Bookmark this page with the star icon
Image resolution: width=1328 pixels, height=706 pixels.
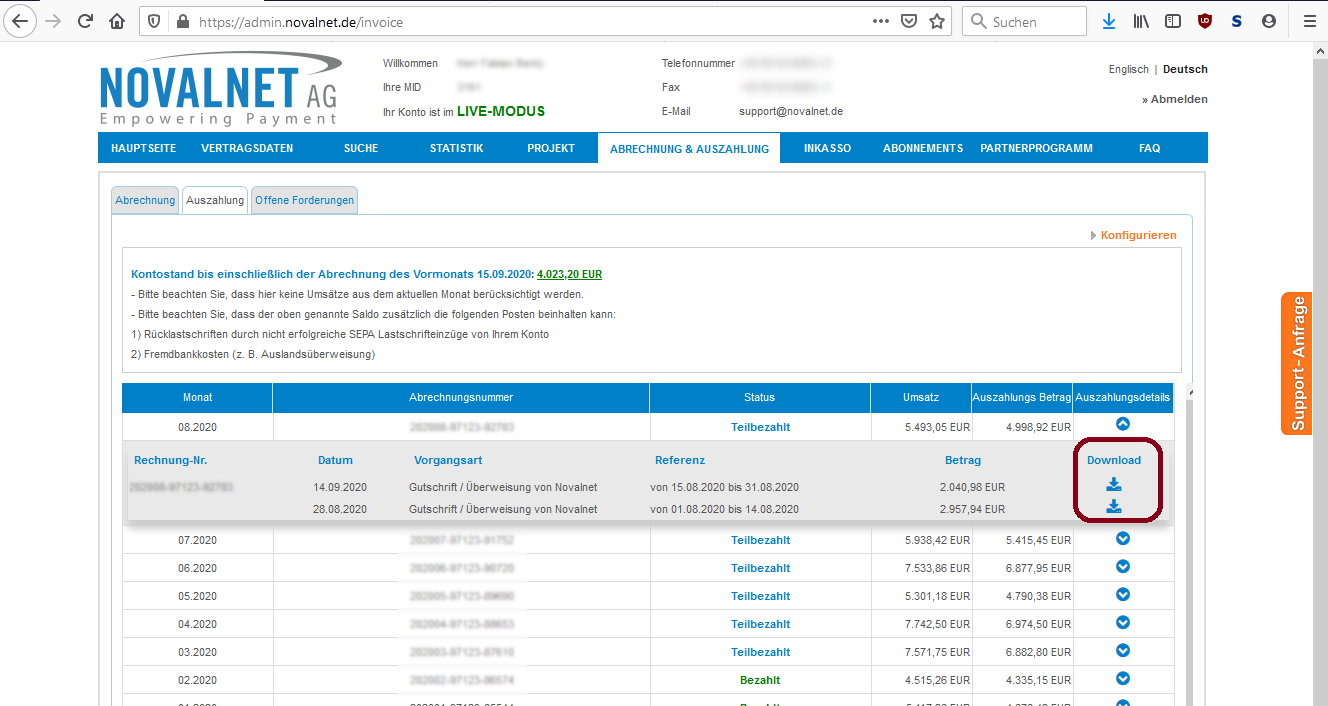pos(937,21)
